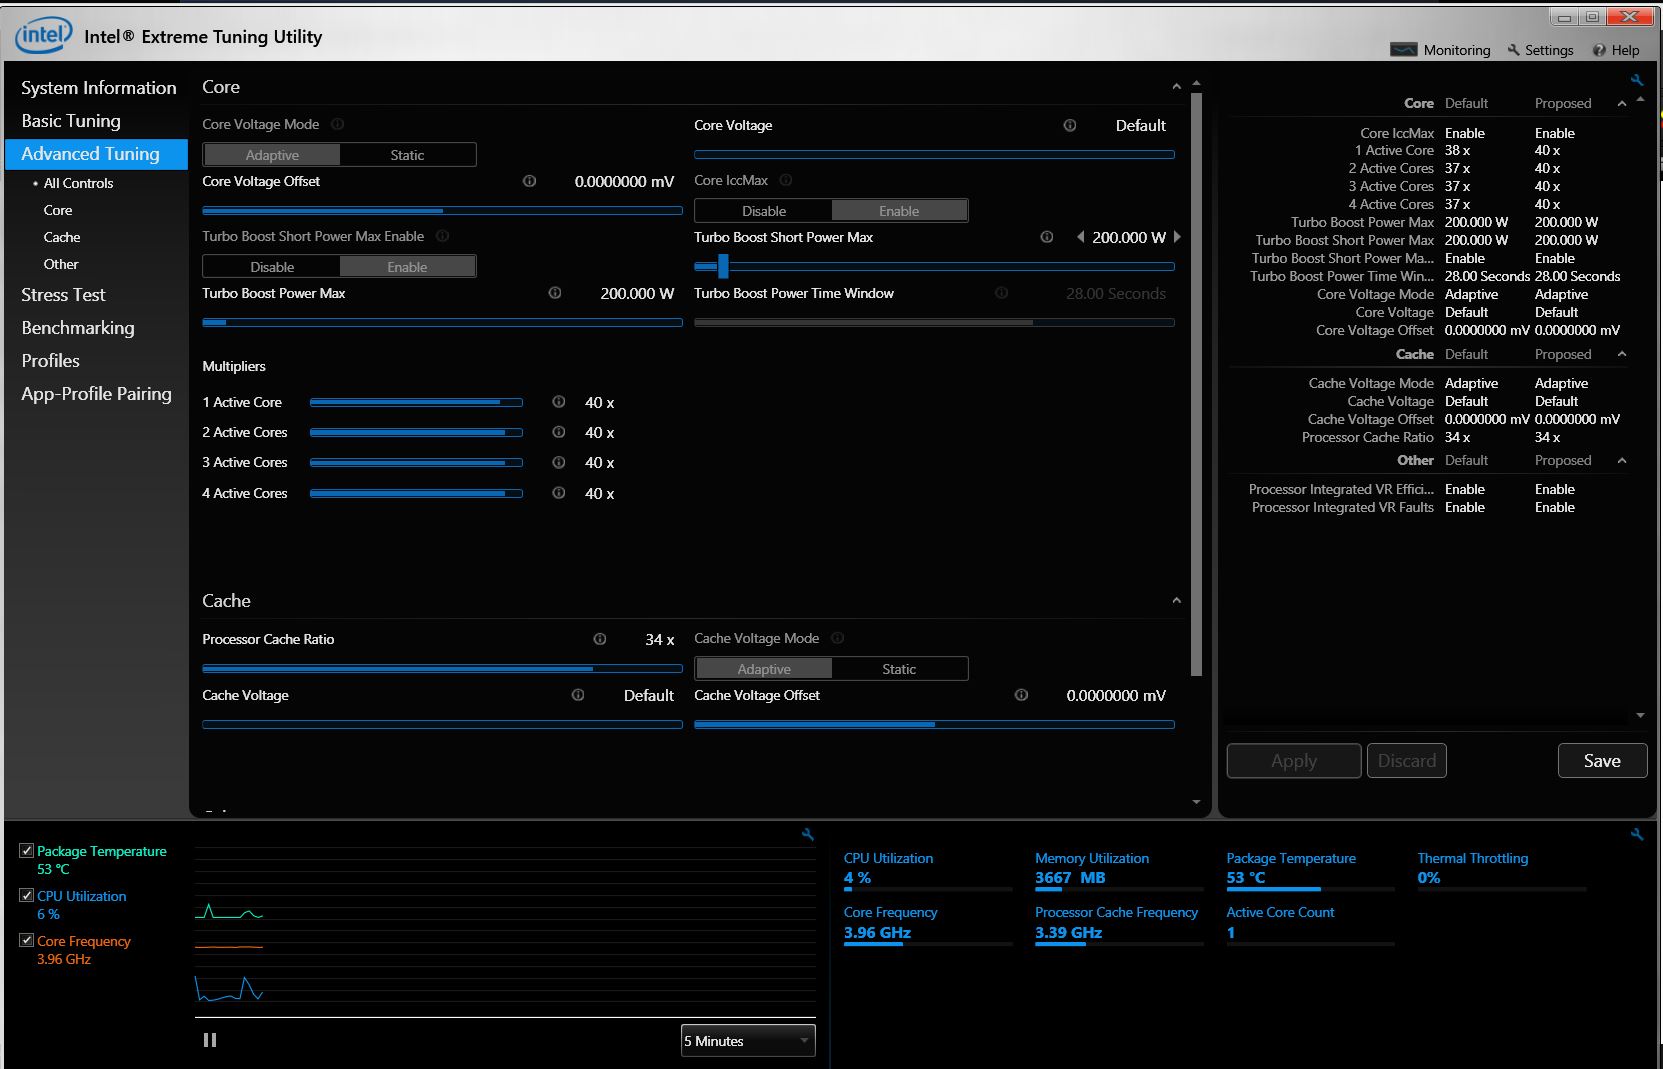The width and height of the screenshot is (1663, 1069).
Task: Open the Benchmarking section
Action: pyautogui.click(x=78, y=328)
